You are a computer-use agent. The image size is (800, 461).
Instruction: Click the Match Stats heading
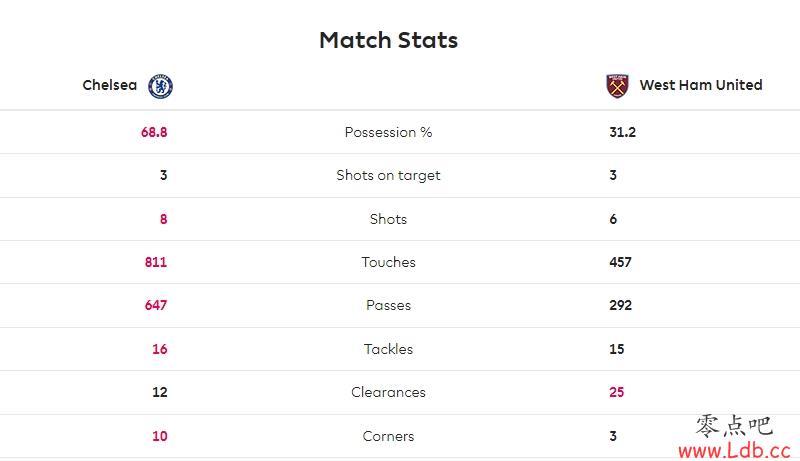[388, 40]
